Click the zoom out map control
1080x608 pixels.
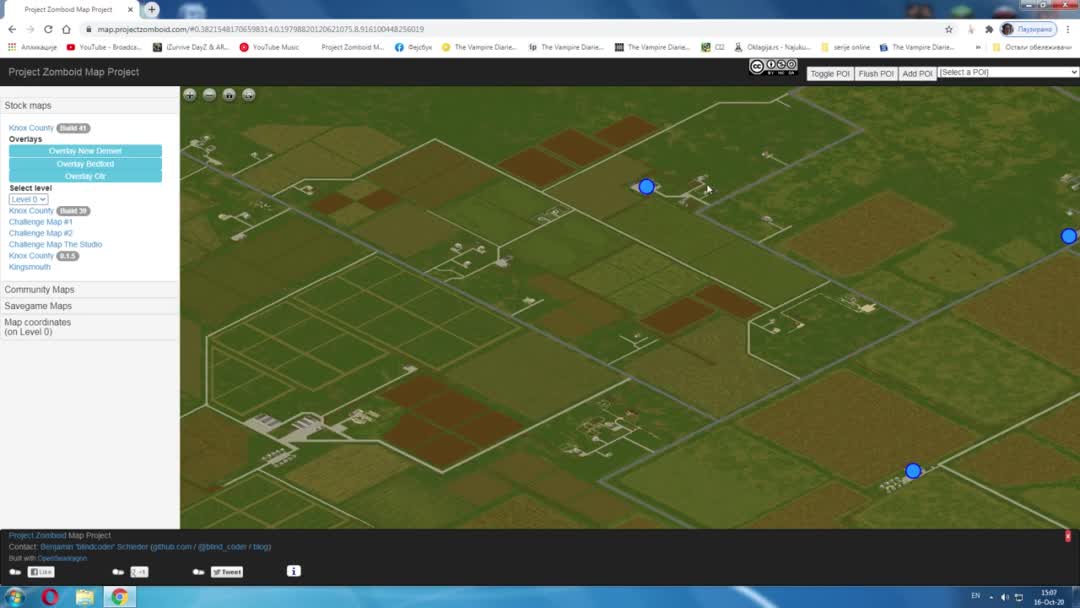209,95
